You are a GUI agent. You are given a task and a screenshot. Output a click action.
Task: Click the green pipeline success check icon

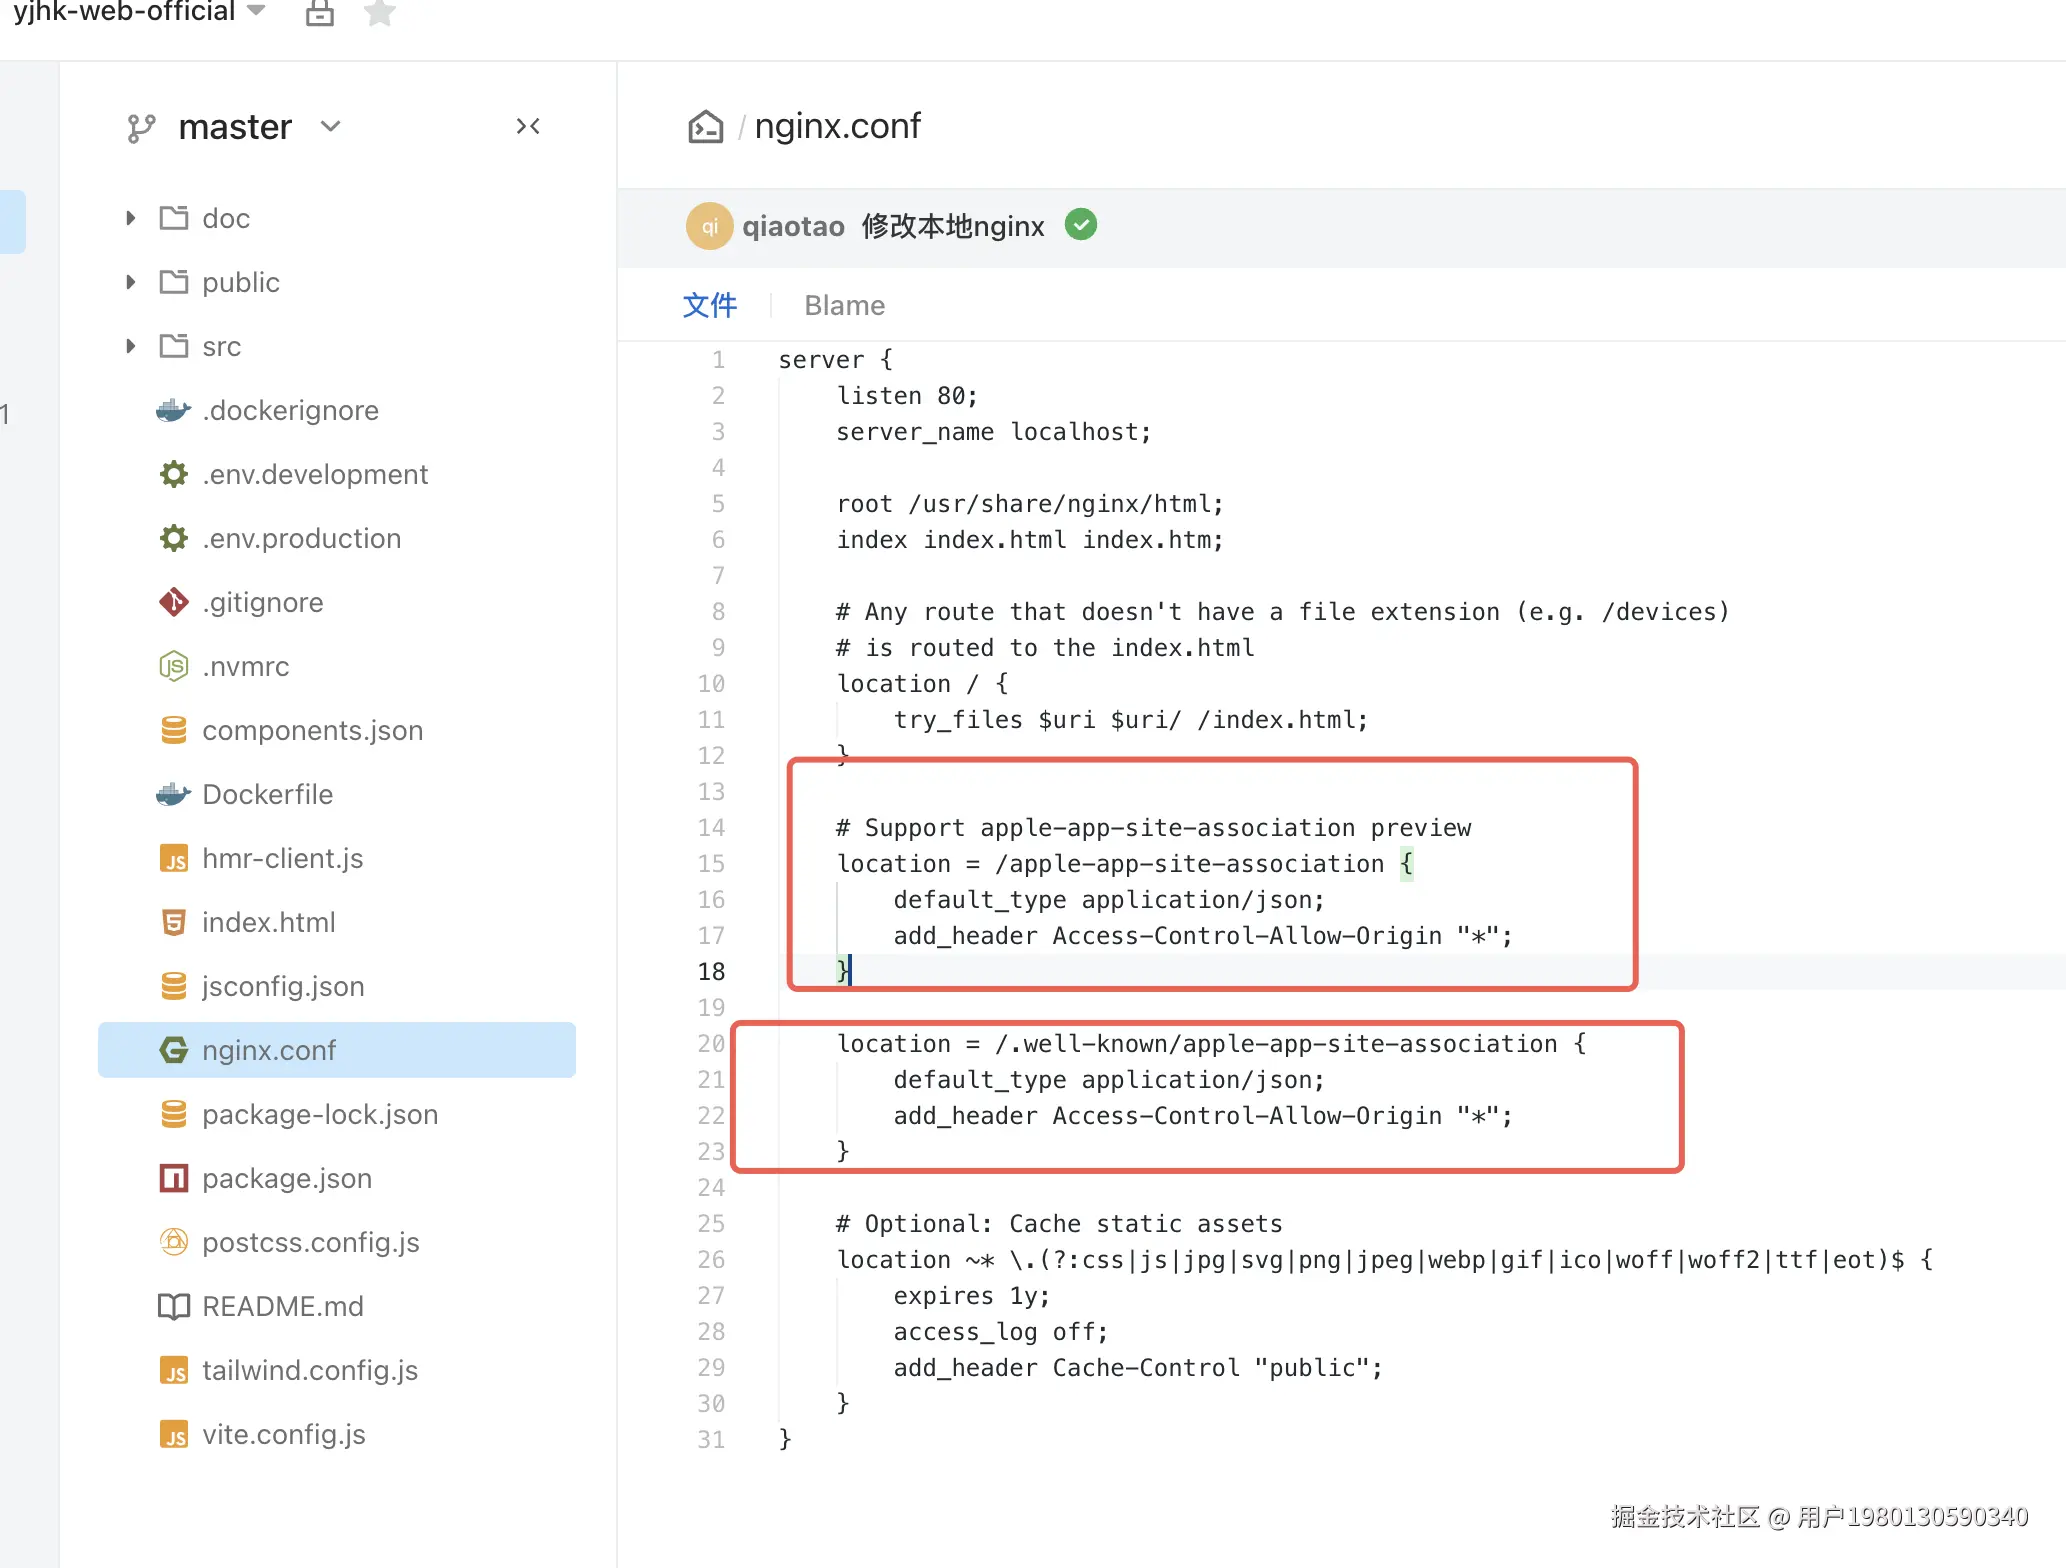[x=1080, y=225]
